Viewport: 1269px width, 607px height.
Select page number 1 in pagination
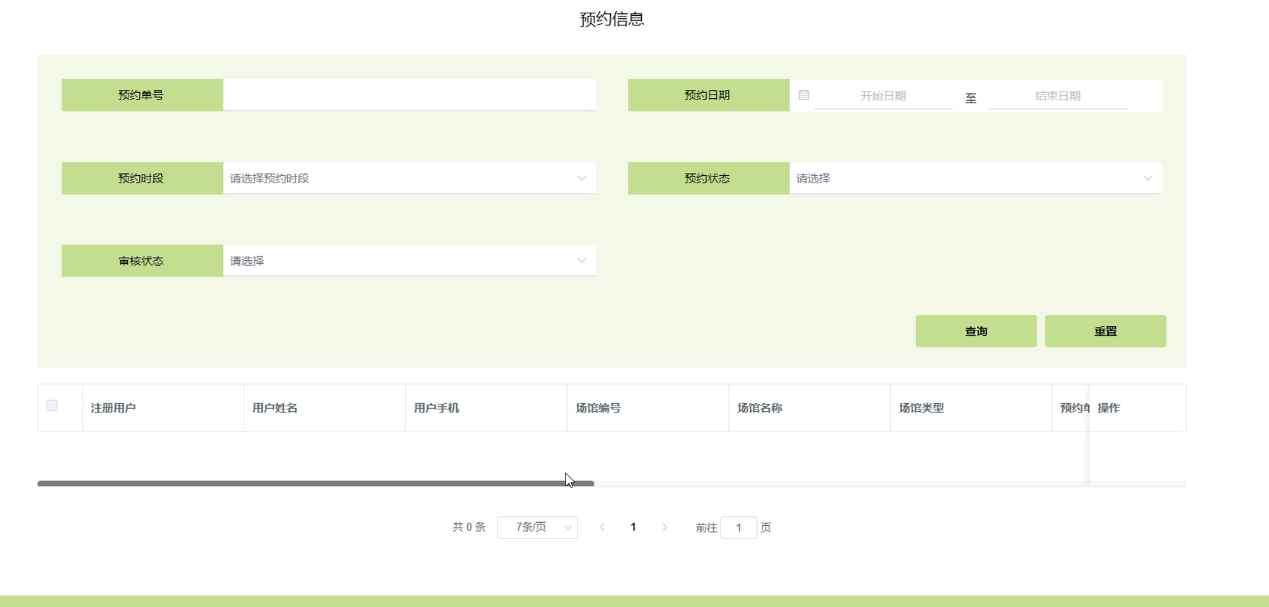coord(634,527)
